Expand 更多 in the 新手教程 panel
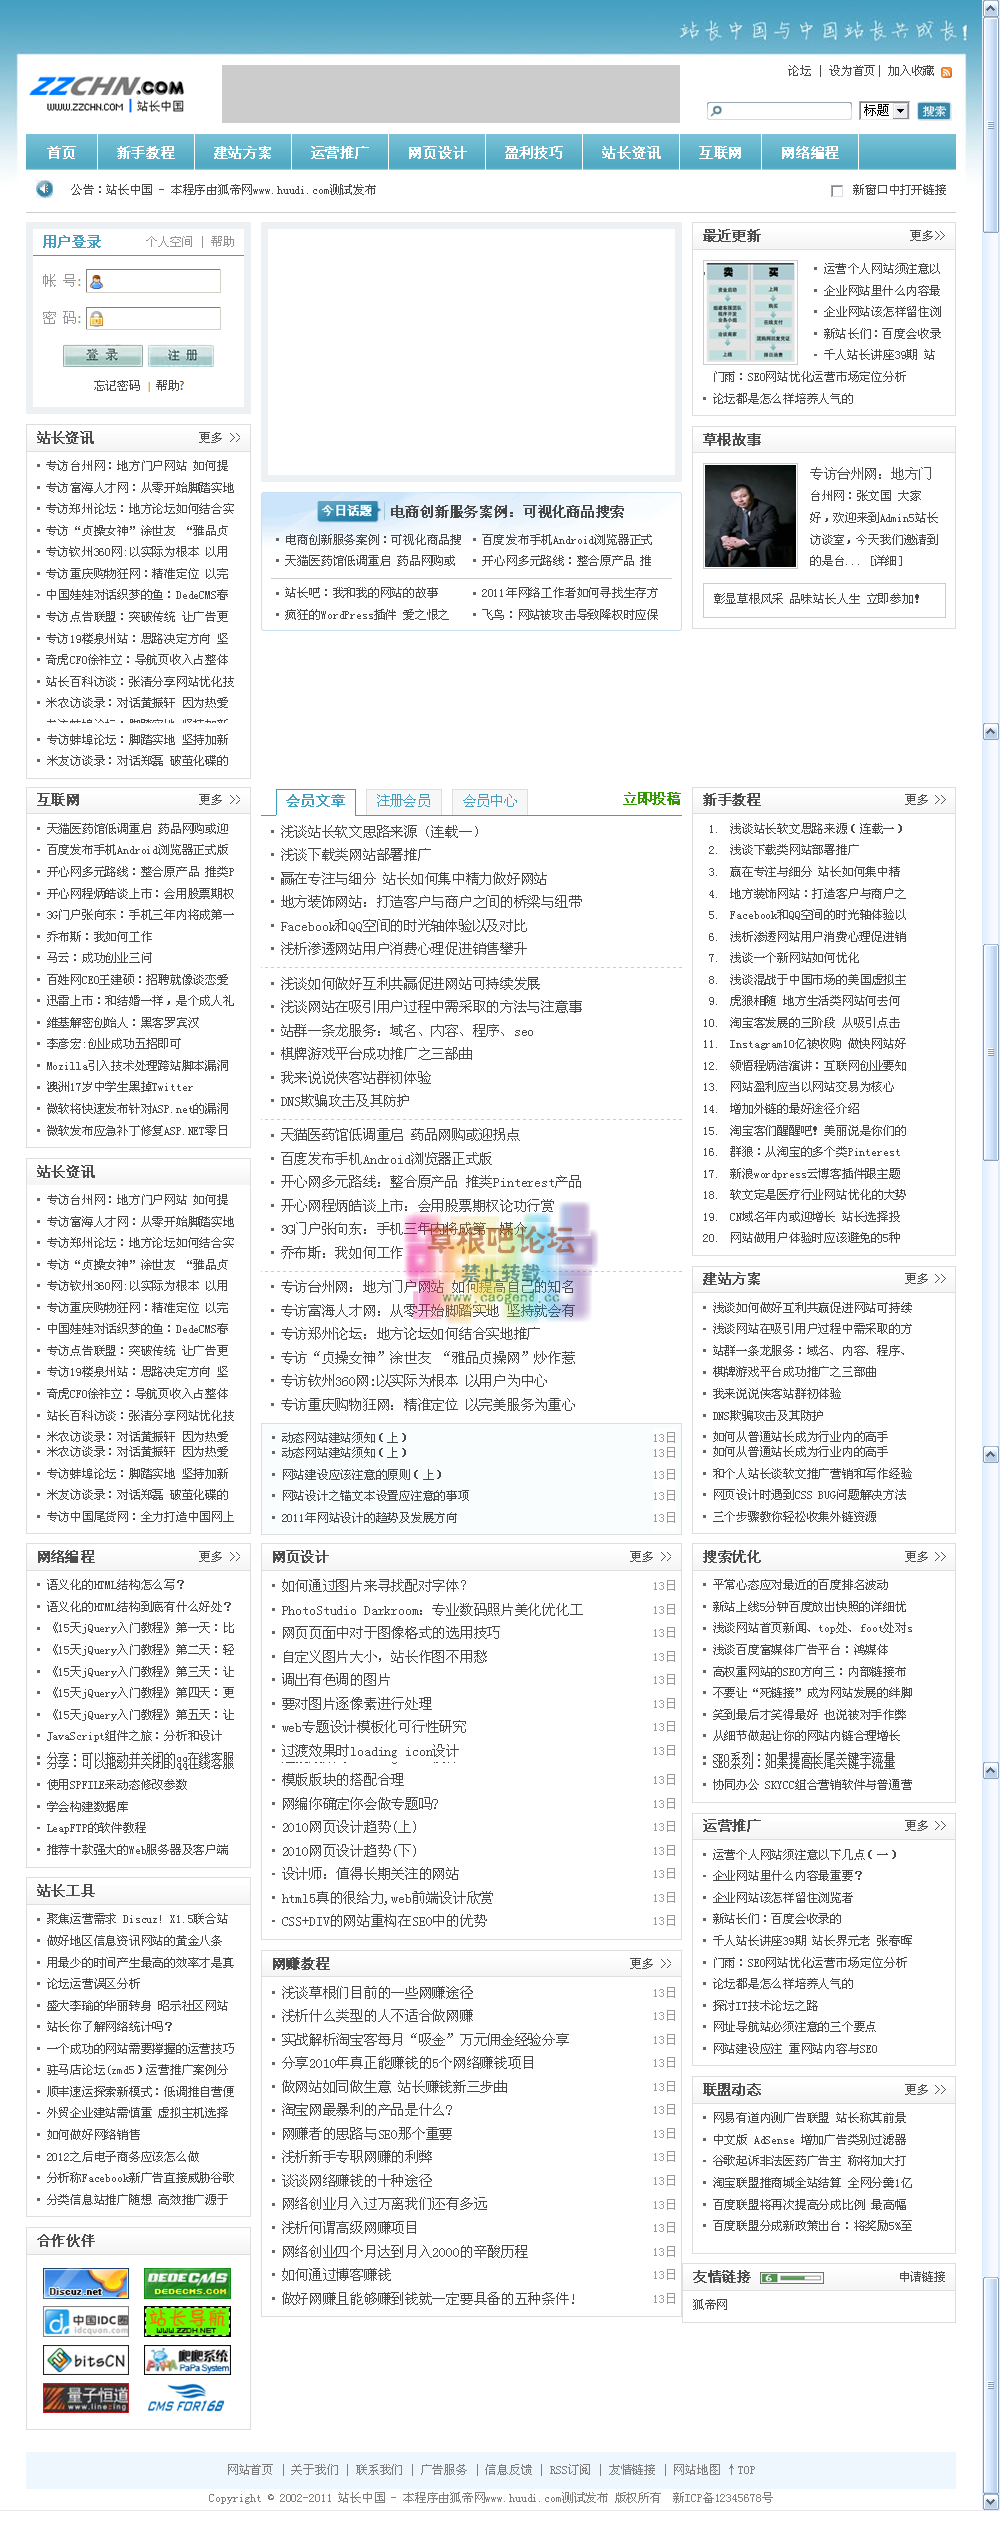The height and width of the screenshot is (2526, 1003). (x=925, y=800)
